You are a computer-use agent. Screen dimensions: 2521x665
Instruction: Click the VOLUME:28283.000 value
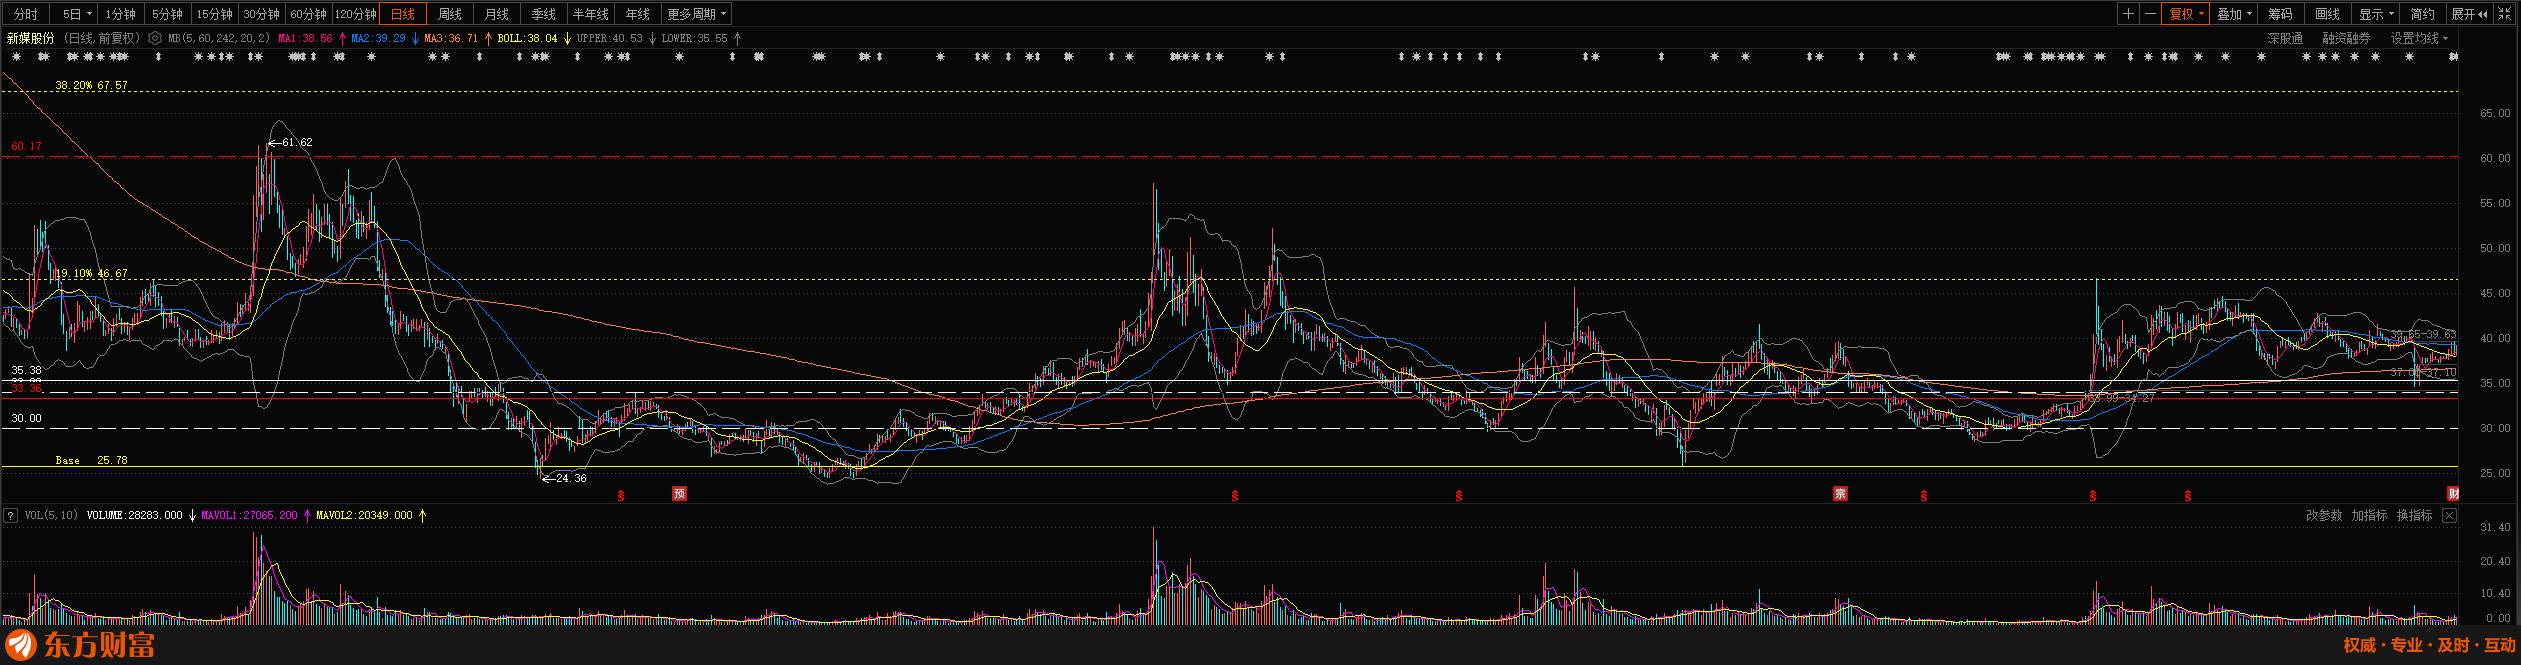tap(134, 516)
